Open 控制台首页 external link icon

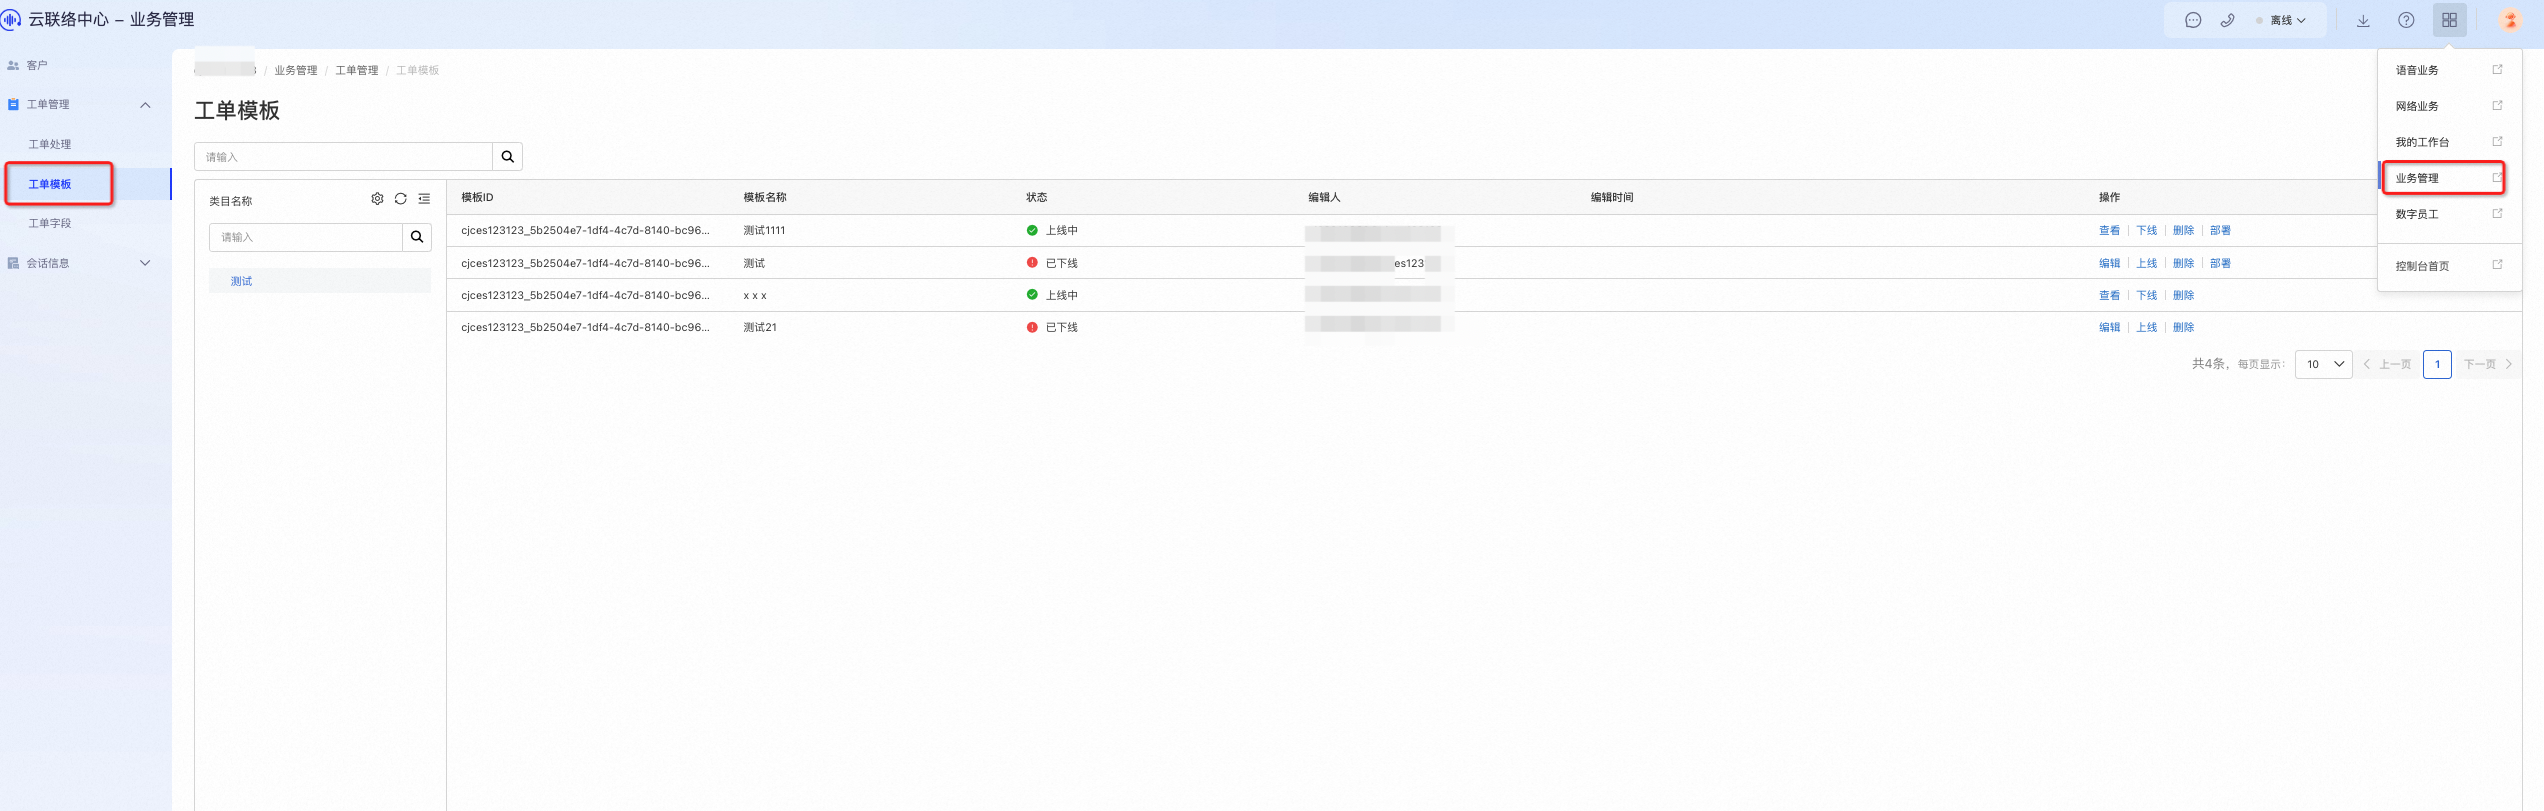pyautogui.click(x=2497, y=264)
